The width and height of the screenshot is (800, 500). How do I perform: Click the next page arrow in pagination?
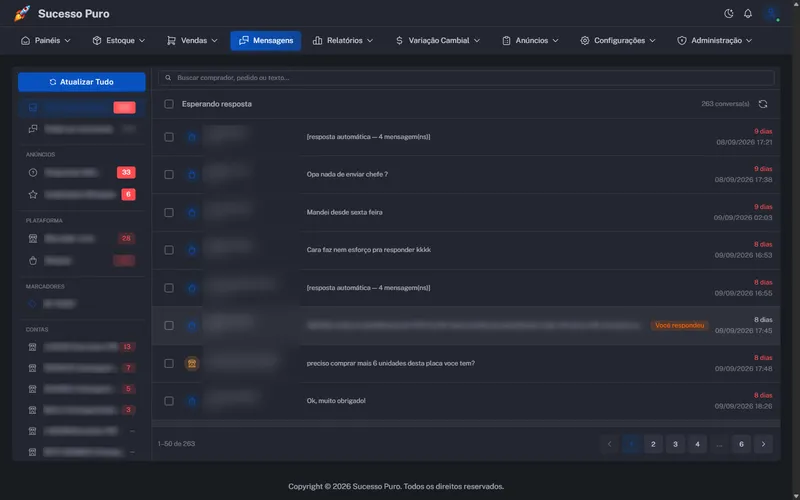pos(763,444)
